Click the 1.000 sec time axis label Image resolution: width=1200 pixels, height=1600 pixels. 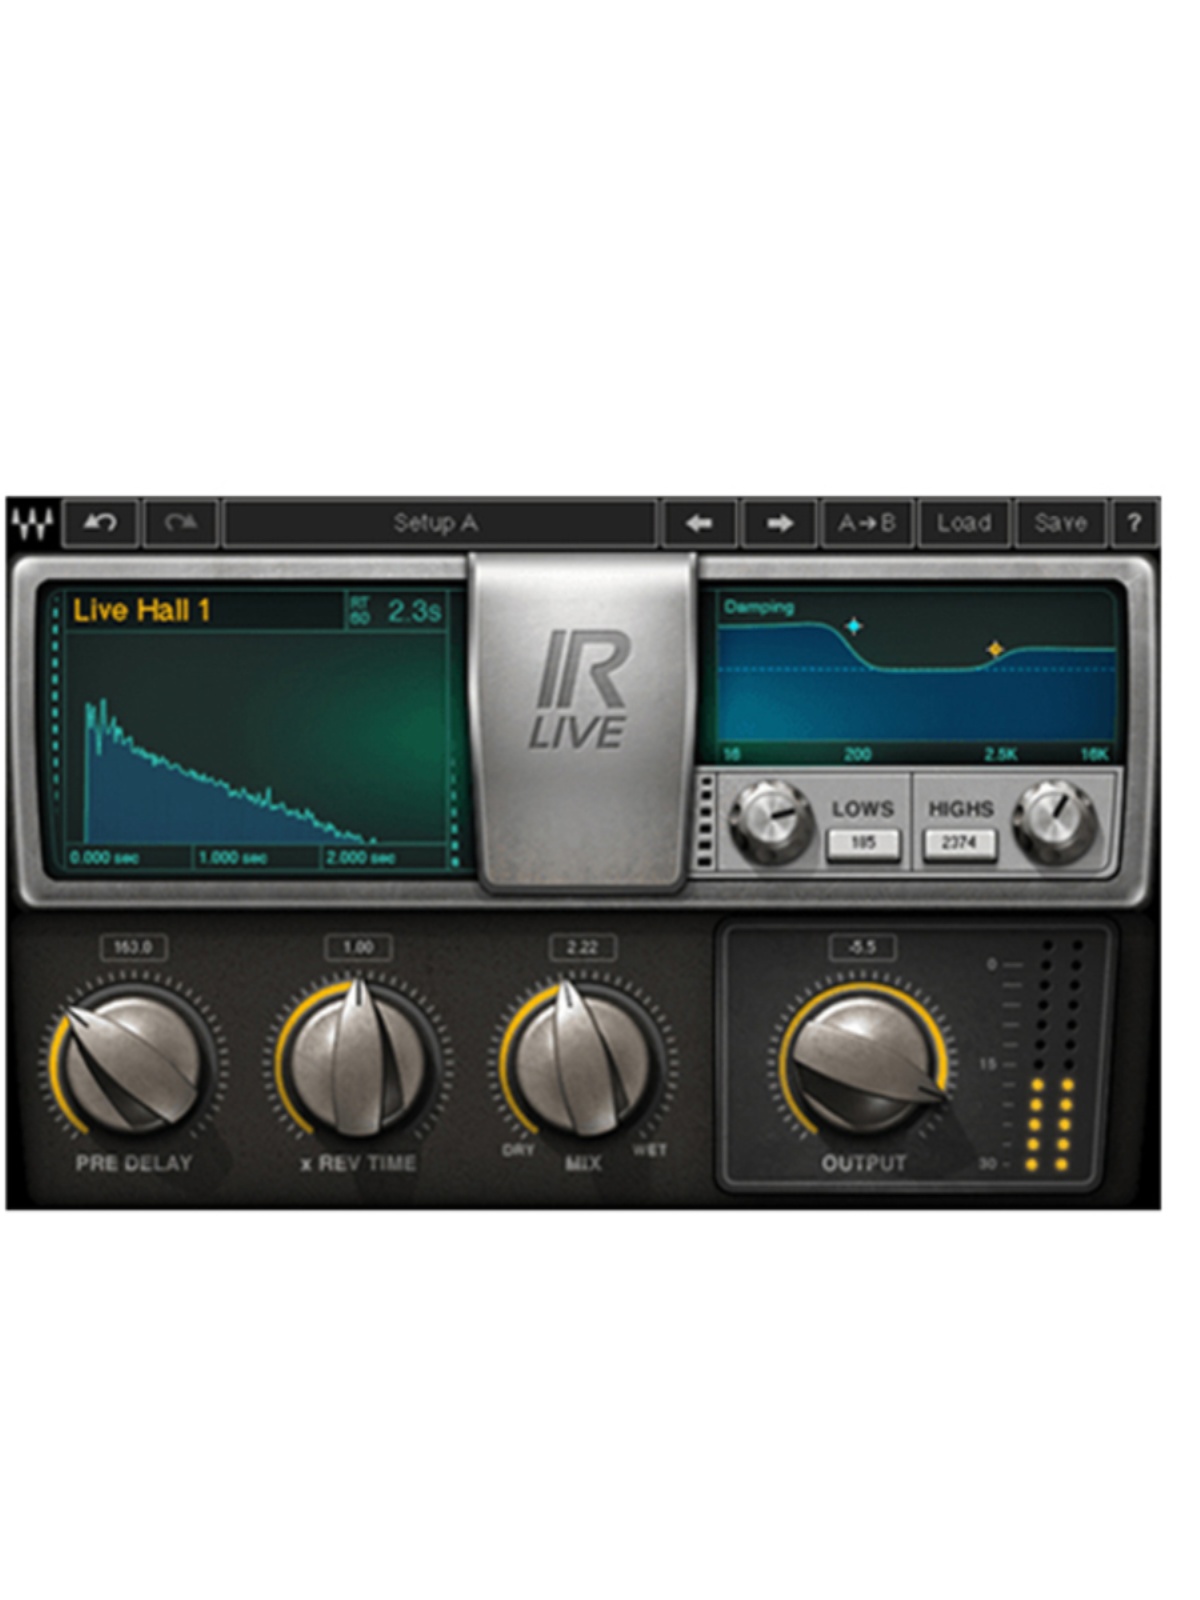click(232, 858)
